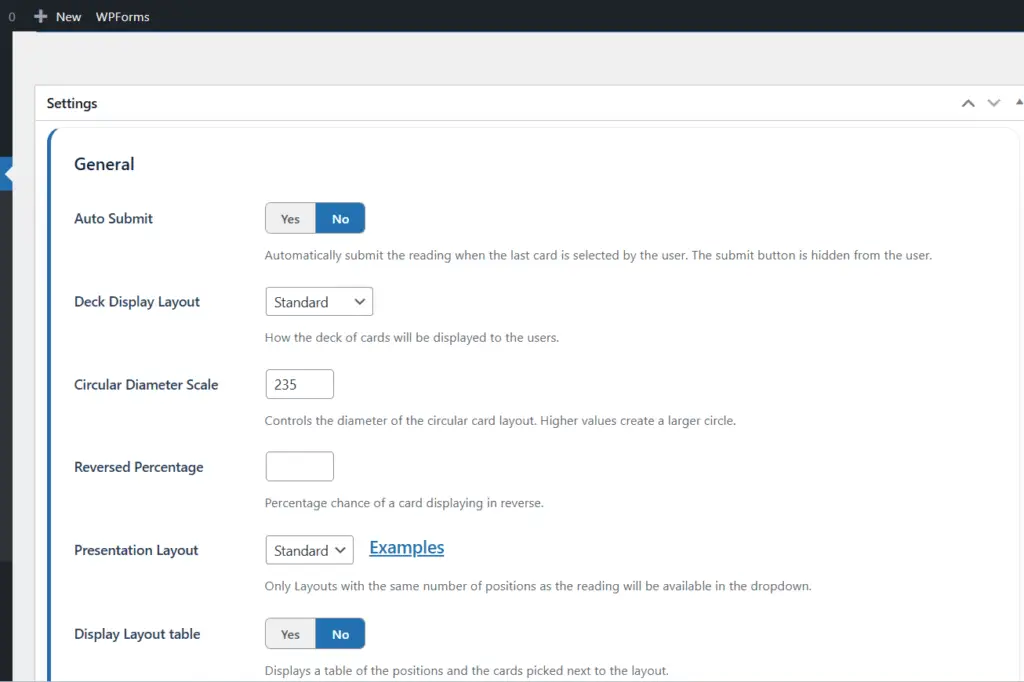
Task: Click the text 'Displays a table of the positions'
Action: (x=467, y=671)
